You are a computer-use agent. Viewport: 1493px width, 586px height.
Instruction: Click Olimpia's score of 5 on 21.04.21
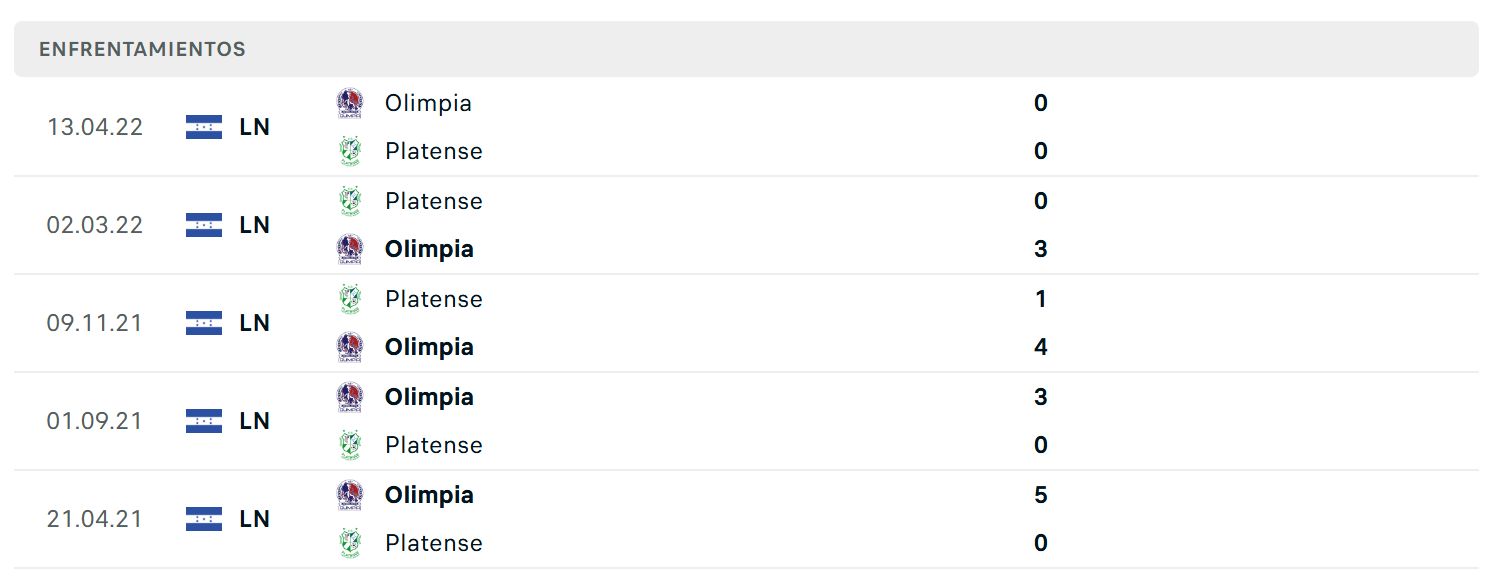point(1041,495)
